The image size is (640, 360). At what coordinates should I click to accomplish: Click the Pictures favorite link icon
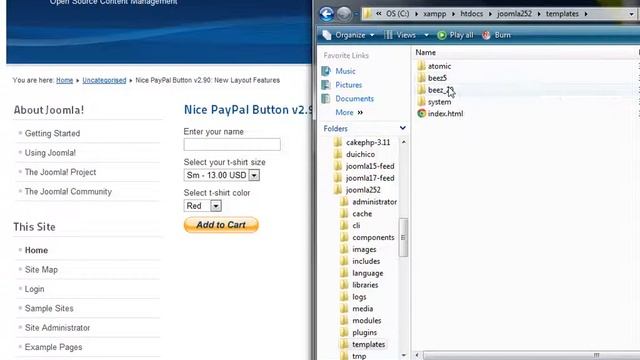click(326, 85)
